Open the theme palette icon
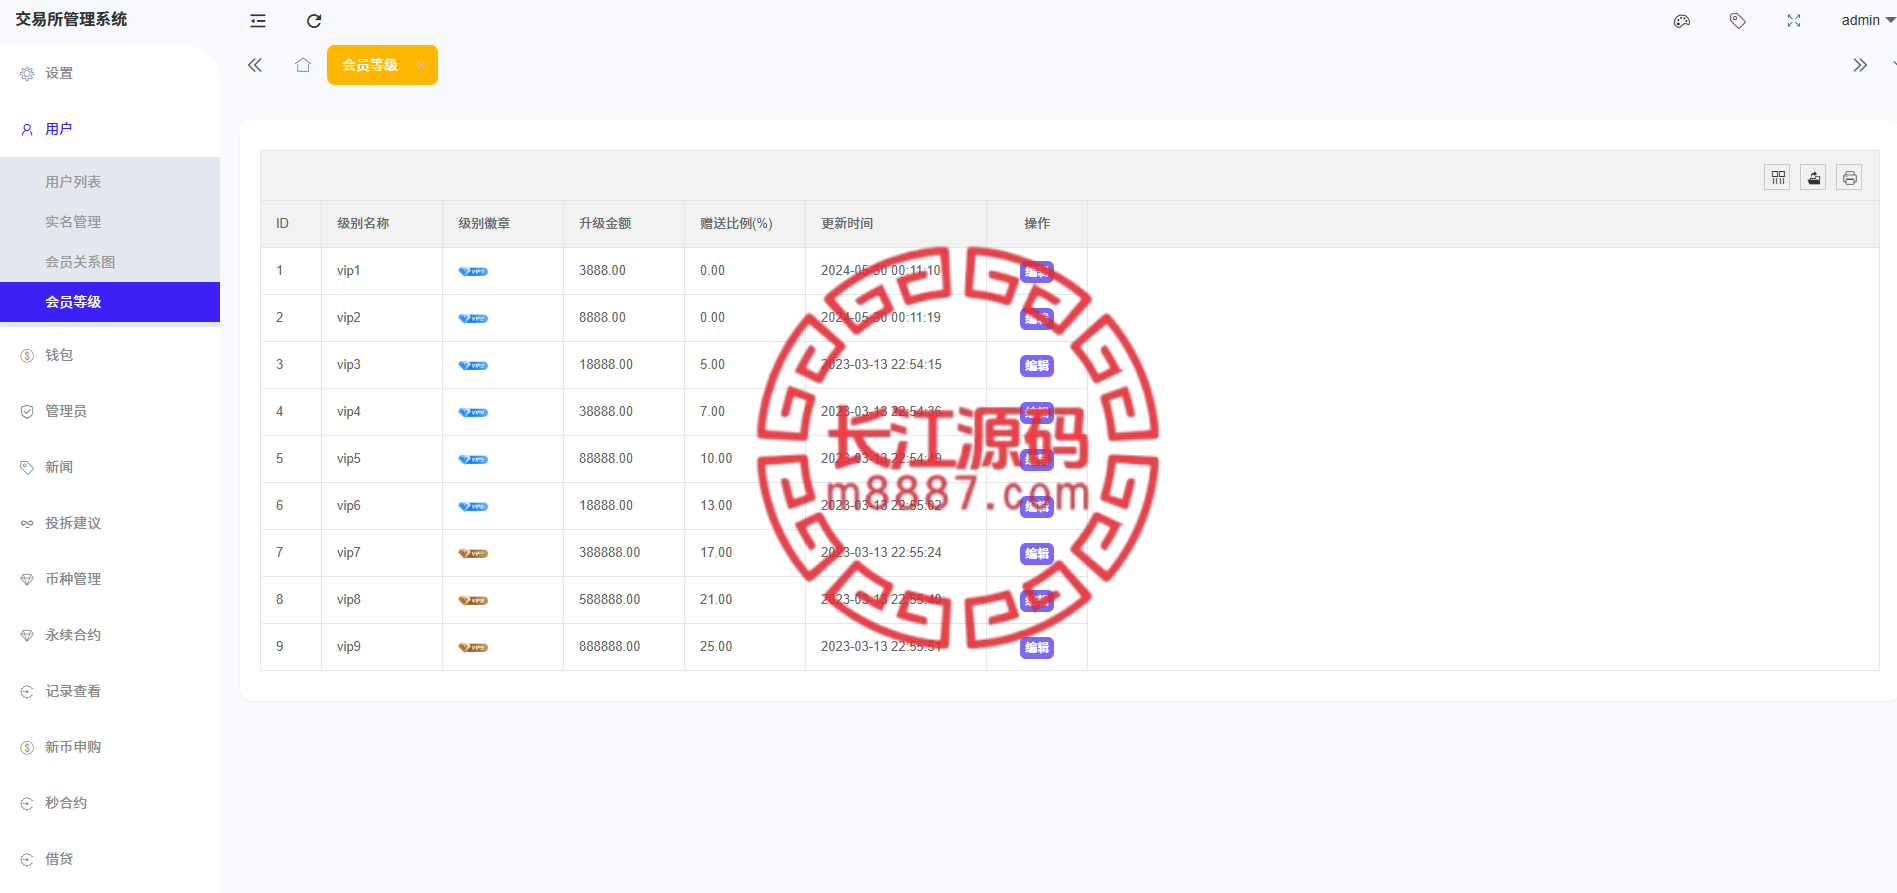 [x=1682, y=21]
